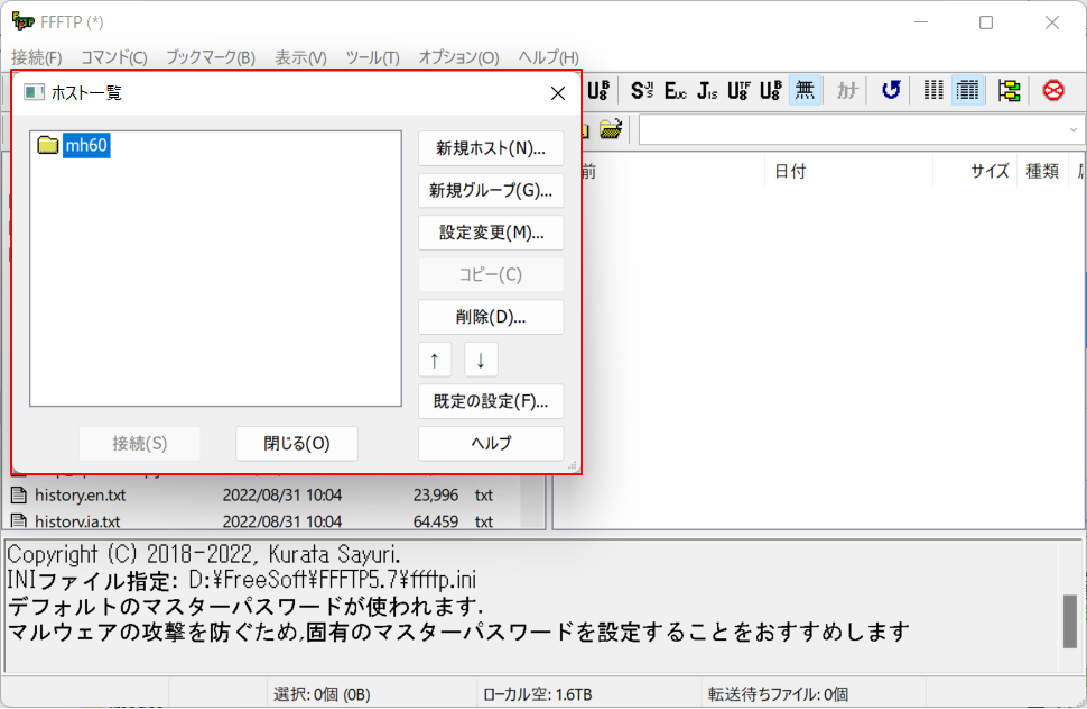Open the ブックマーク(B) menu
Viewport: 1087px width, 709px height.
(x=210, y=58)
